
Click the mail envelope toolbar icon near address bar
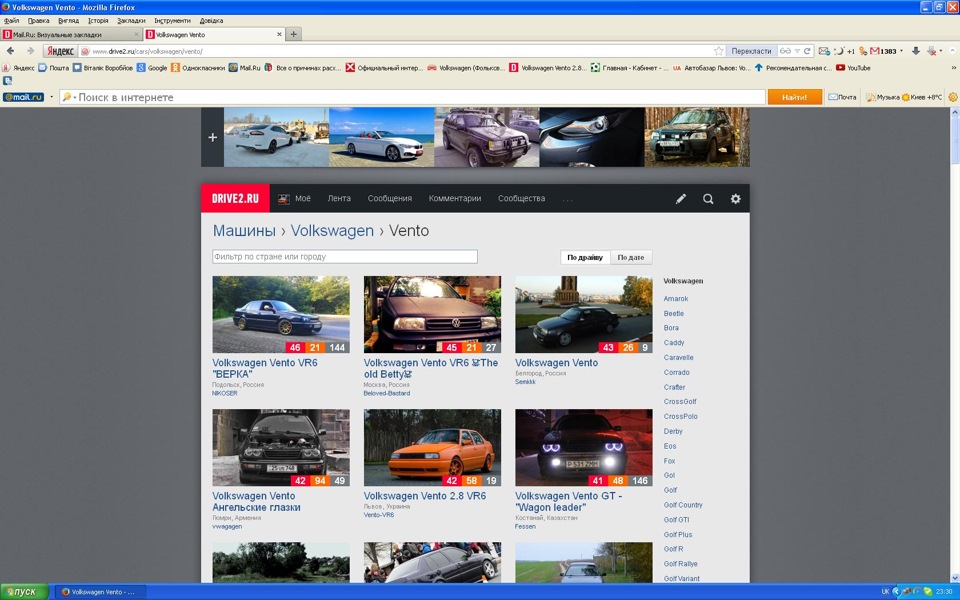[x=824, y=51]
